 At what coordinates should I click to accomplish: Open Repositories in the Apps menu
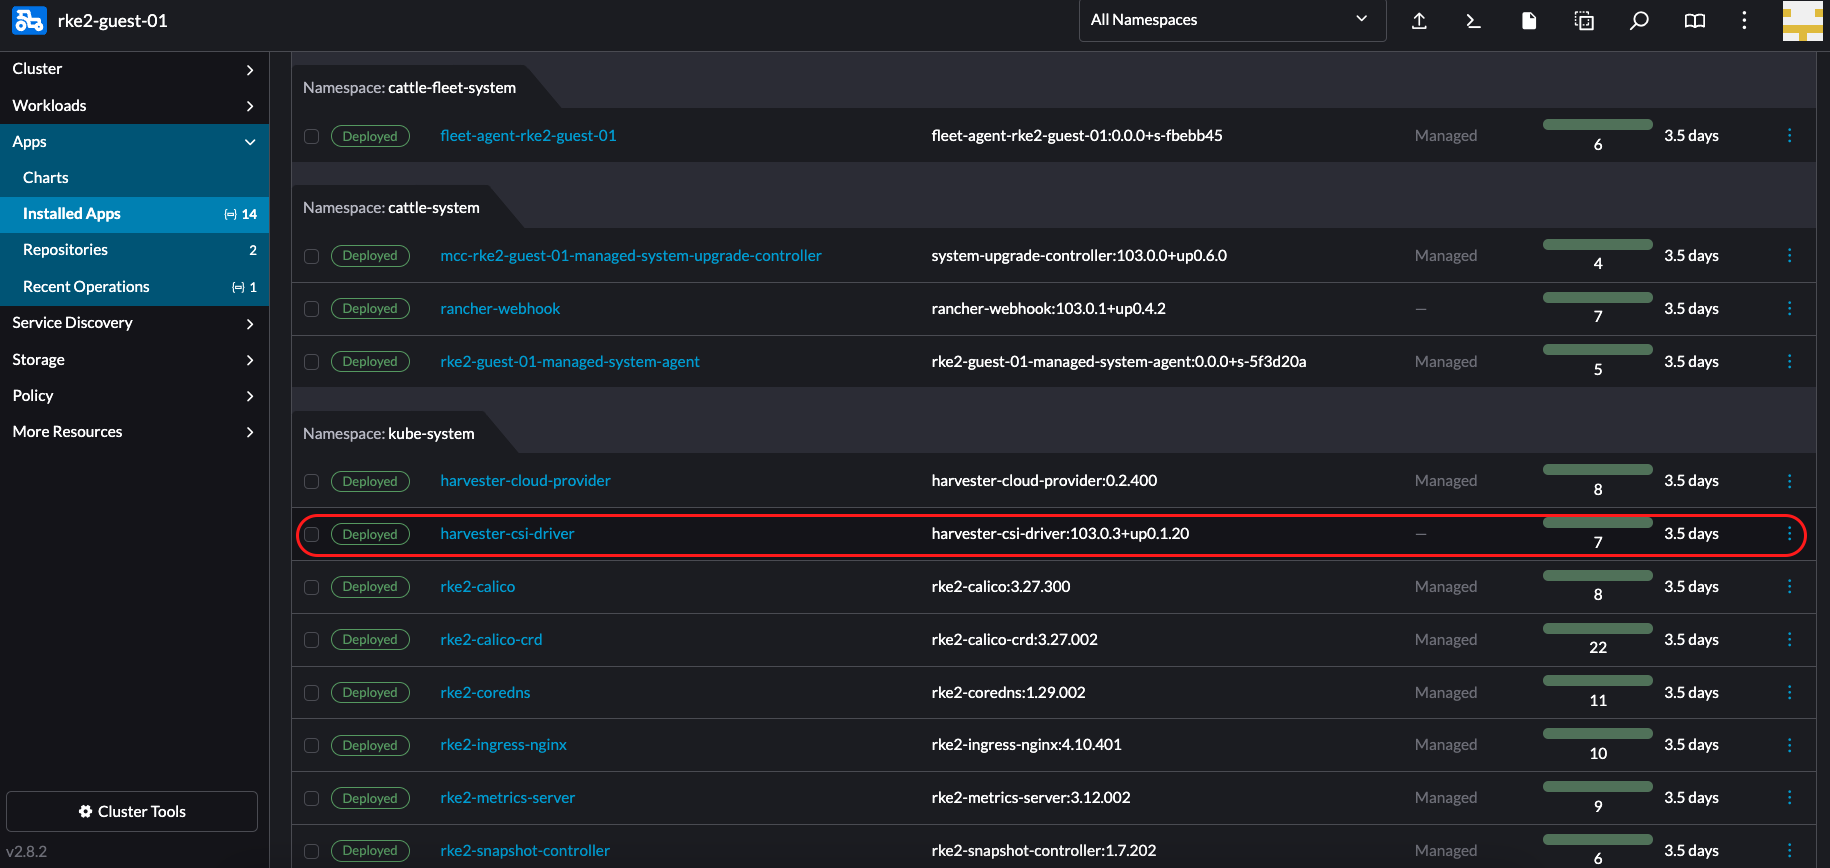tap(66, 250)
